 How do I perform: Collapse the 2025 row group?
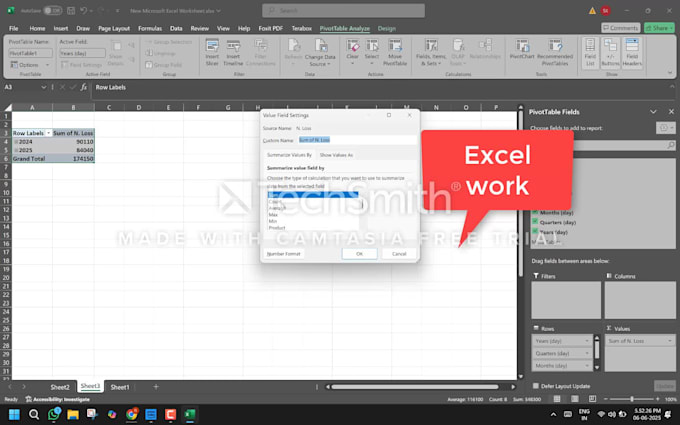point(16,150)
